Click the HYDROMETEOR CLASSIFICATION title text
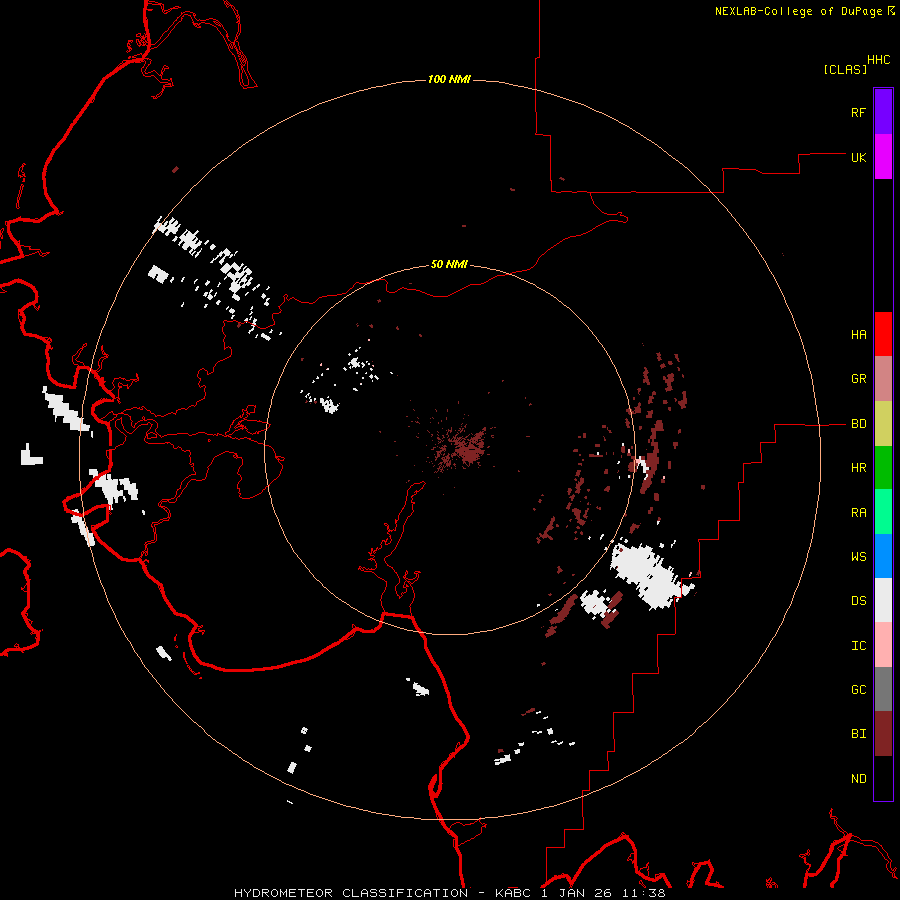 (351, 893)
